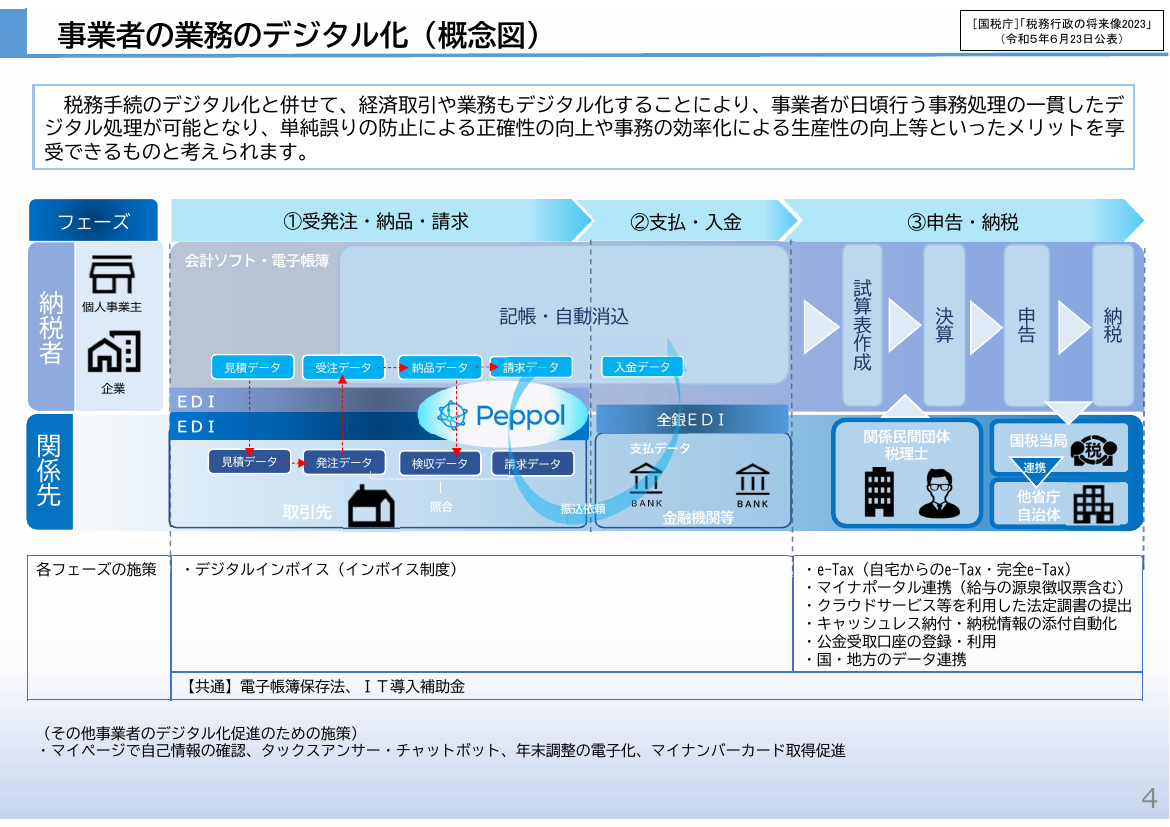Select the 税 emblem icon beside 国税当局
The height and width of the screenshot is (827, 1170).
coord(1093,450)
